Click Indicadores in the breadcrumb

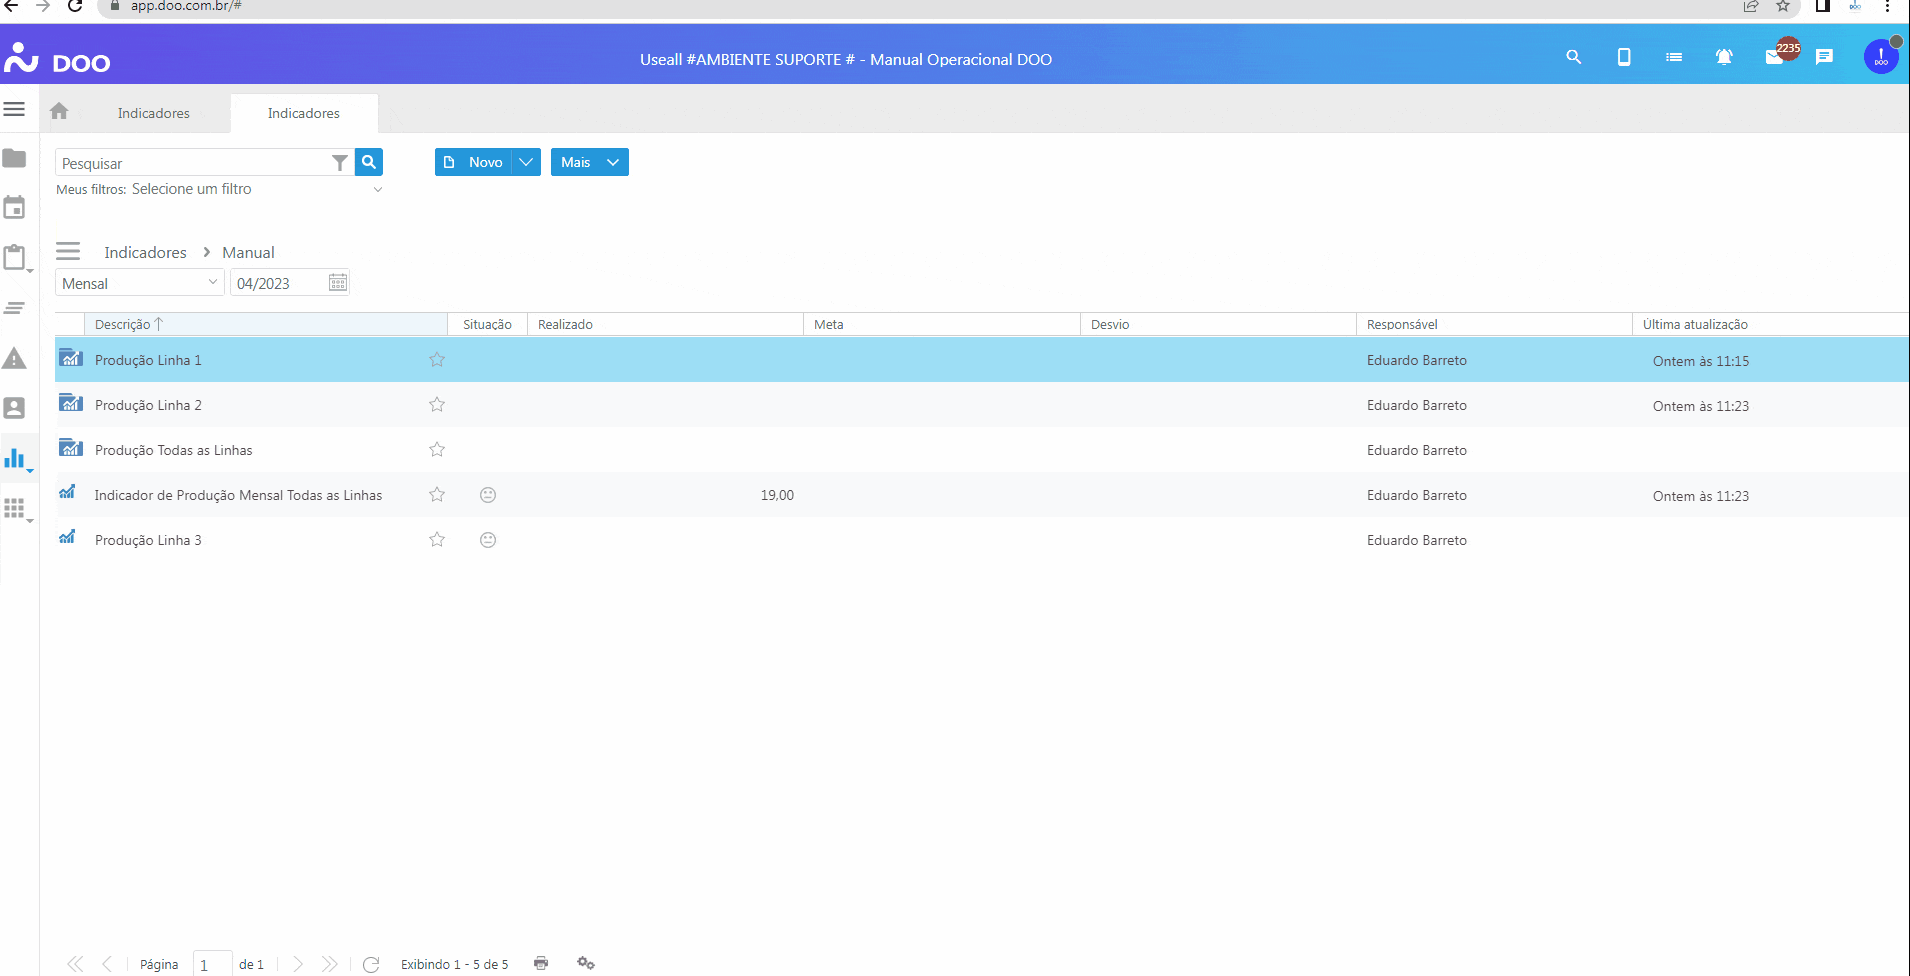[145, 253]
